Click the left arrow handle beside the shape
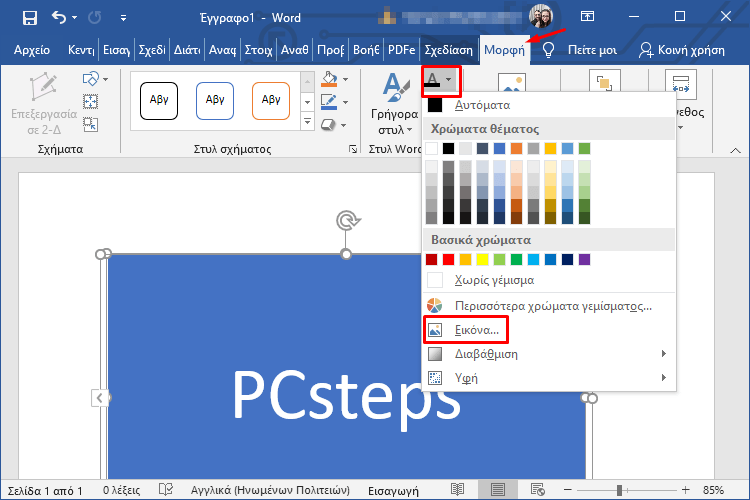 pos(99,398)
